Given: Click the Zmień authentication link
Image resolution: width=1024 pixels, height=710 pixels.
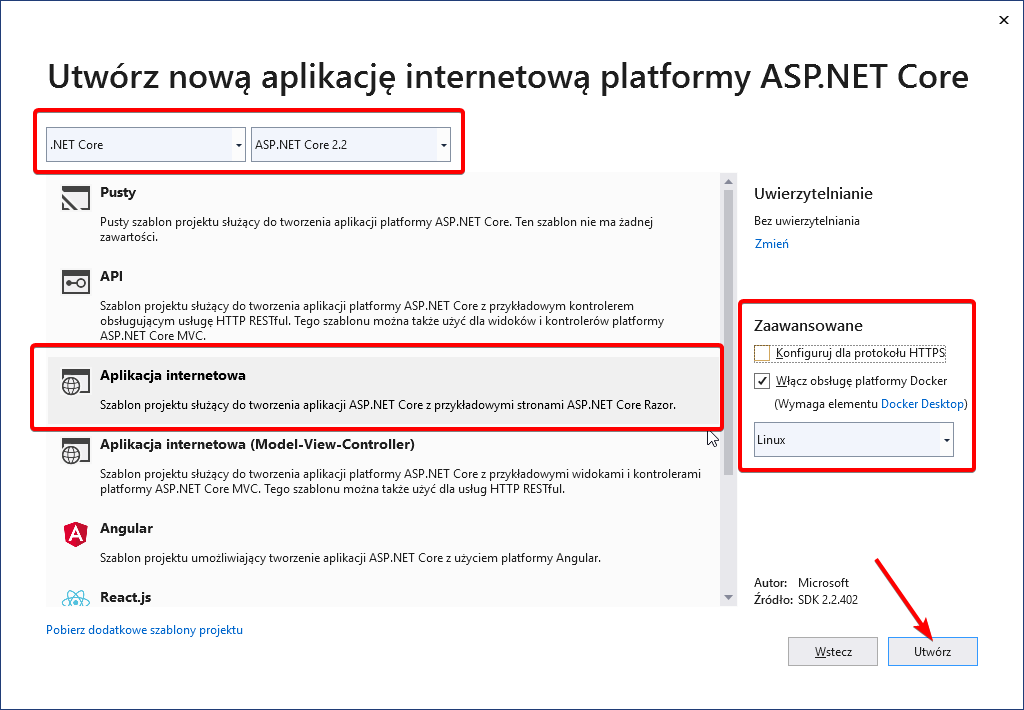Looking at the screenshot, I should pyautogui.click(x=771, y=243).
